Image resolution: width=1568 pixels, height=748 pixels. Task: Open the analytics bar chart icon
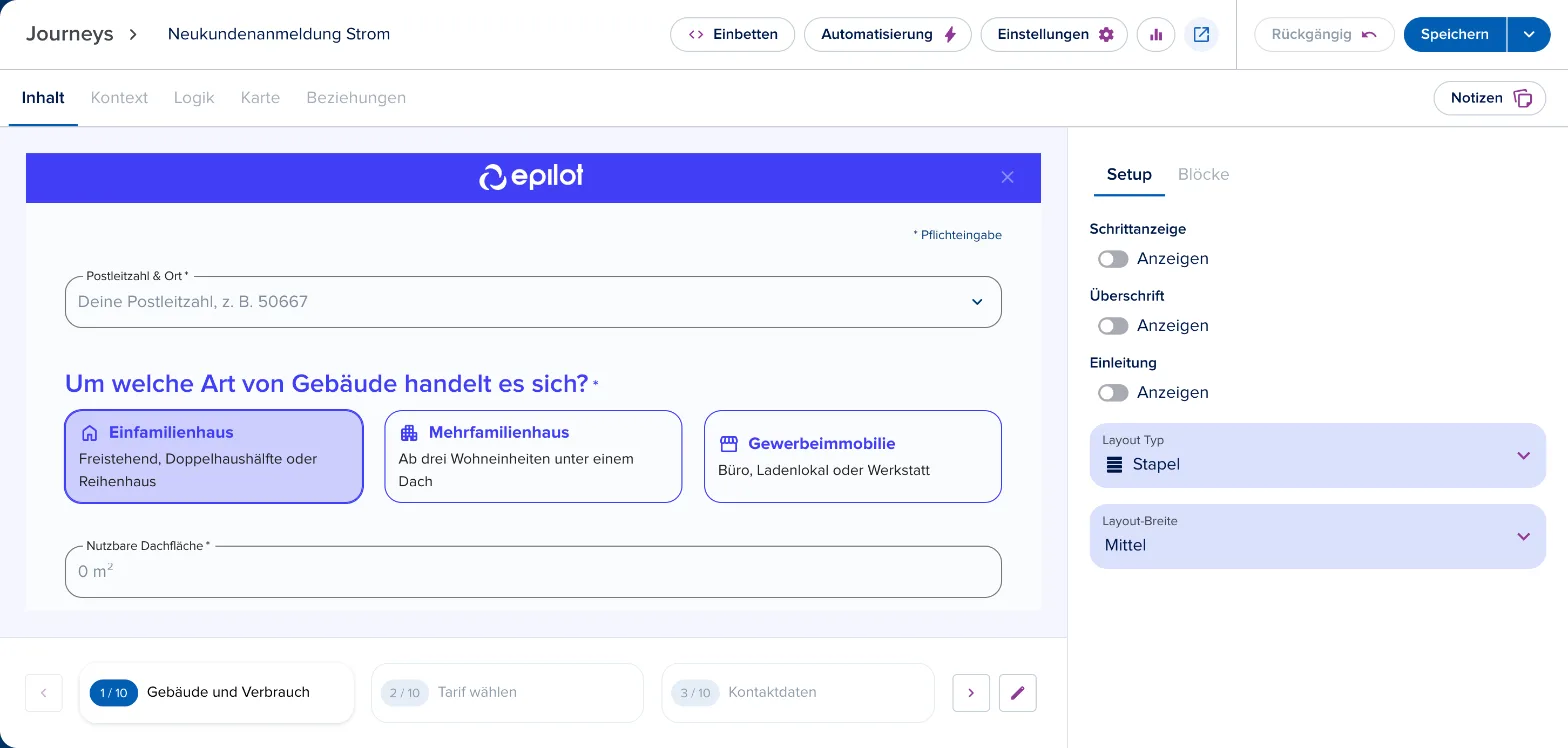coord(1156,34)
